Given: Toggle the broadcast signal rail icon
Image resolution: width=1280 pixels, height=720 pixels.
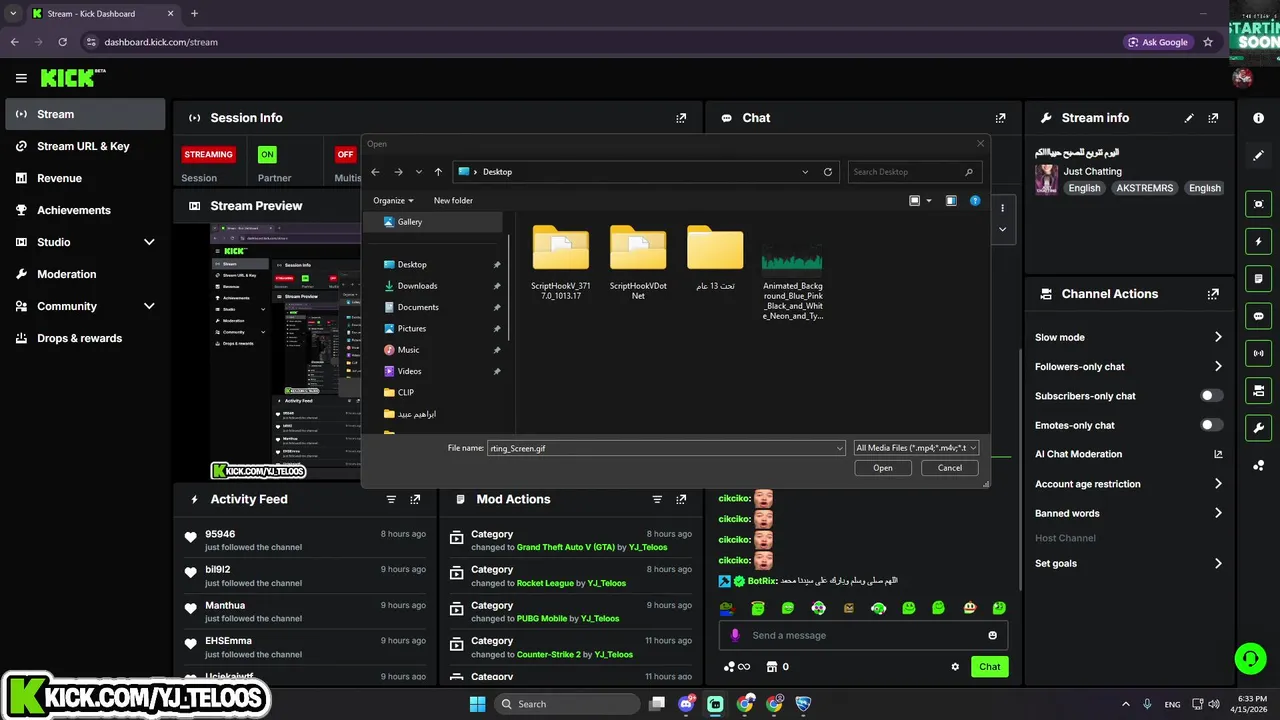Looking at the screenshot, I should (x=1258, y=353).
